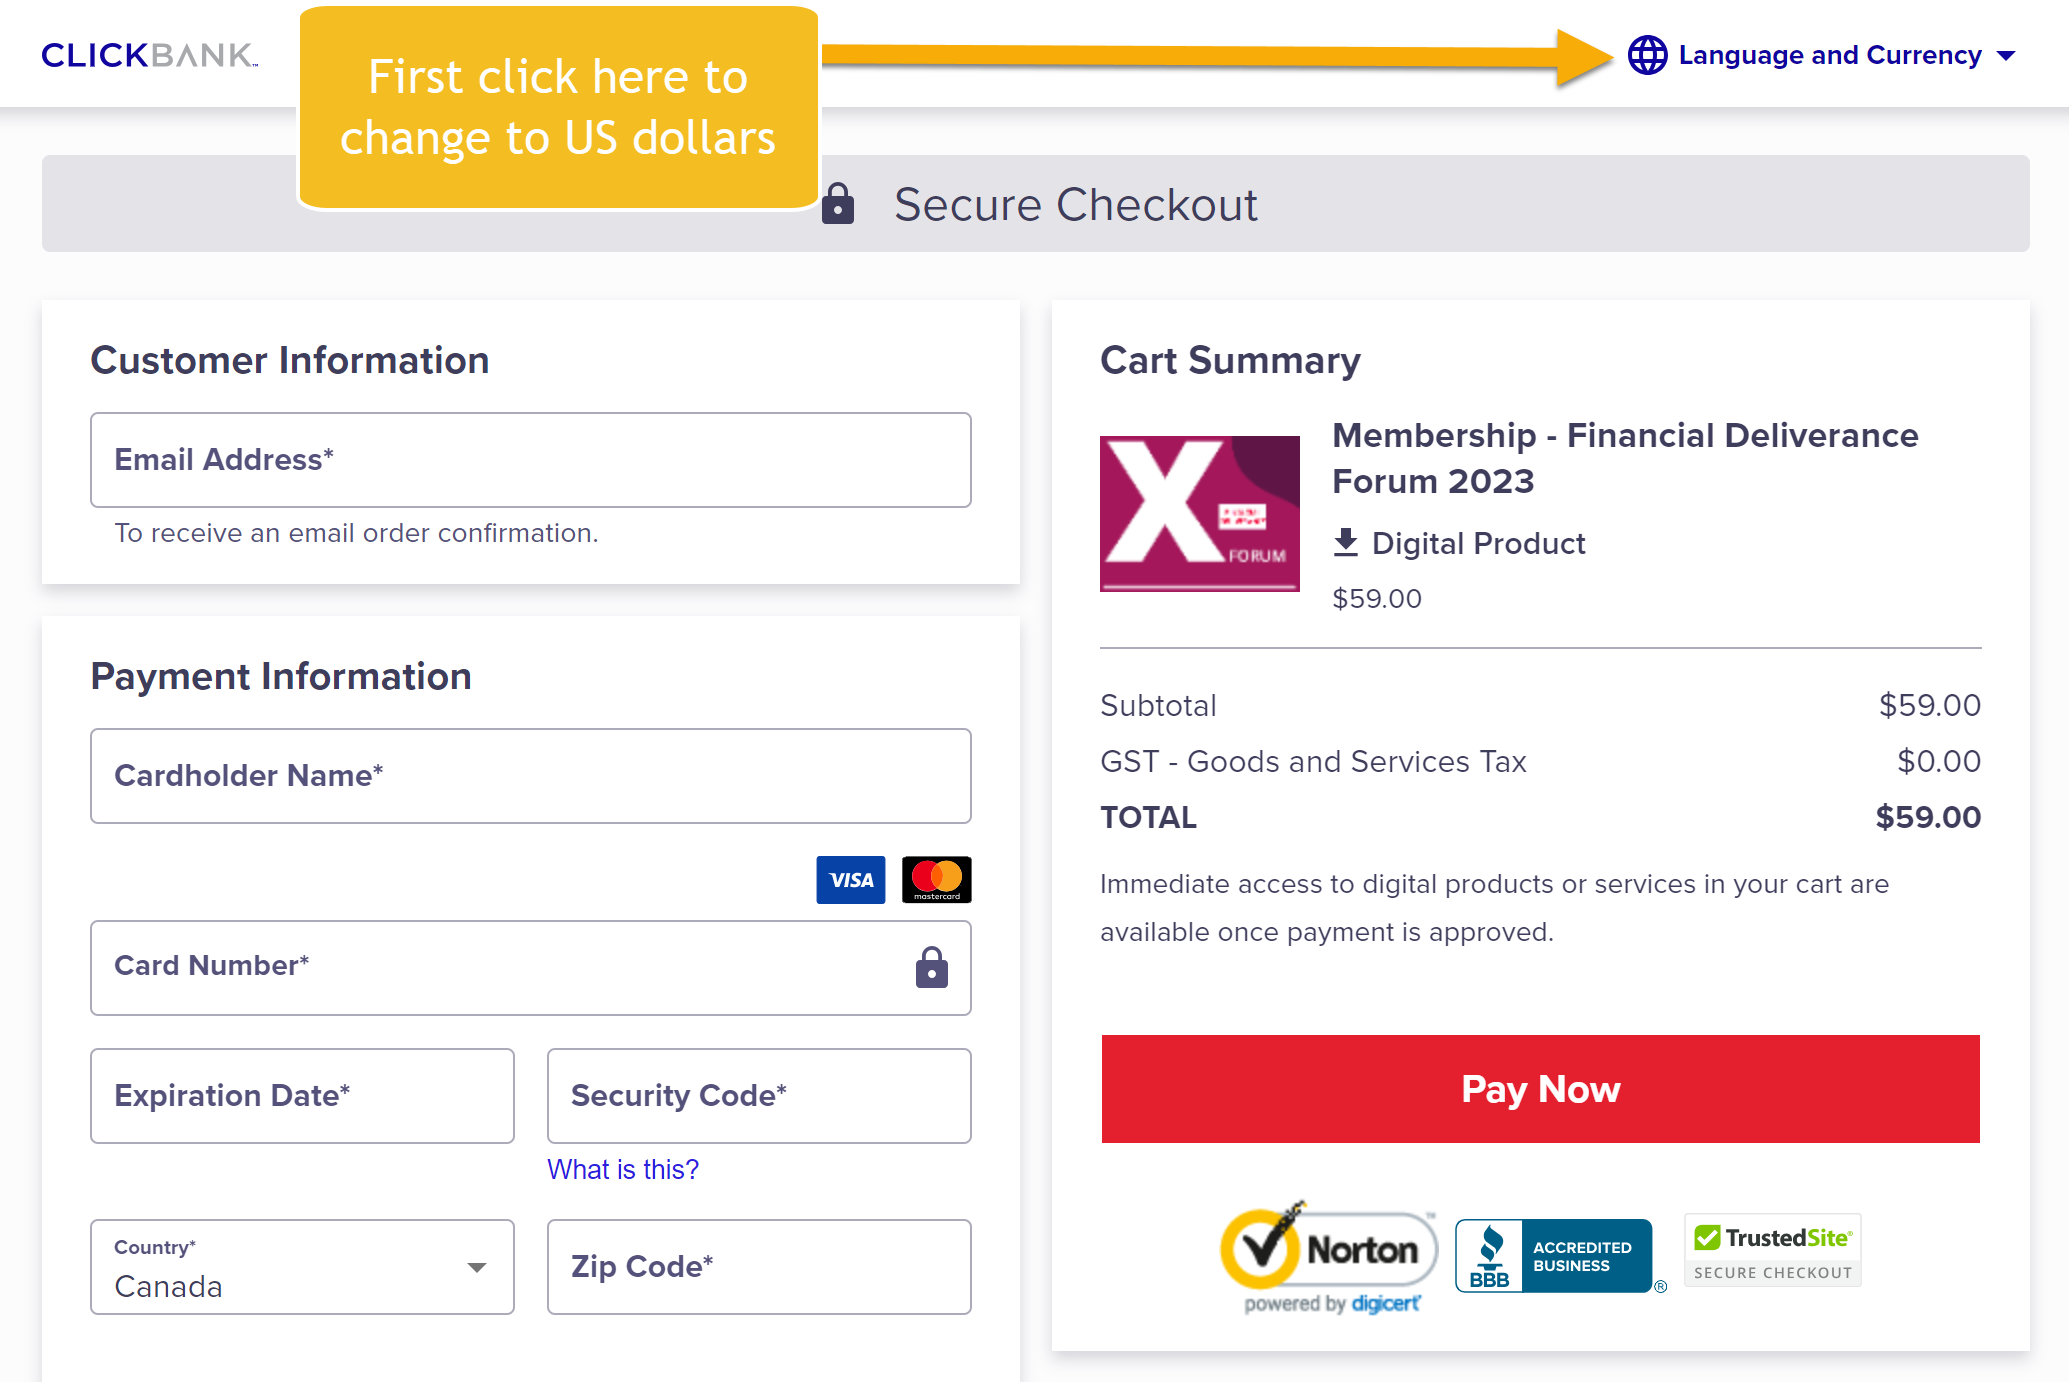Click the TrustedSite Secure Checkout badge
The width and height of the screenshot is (2069, 1382).
coord(1772,1251)
